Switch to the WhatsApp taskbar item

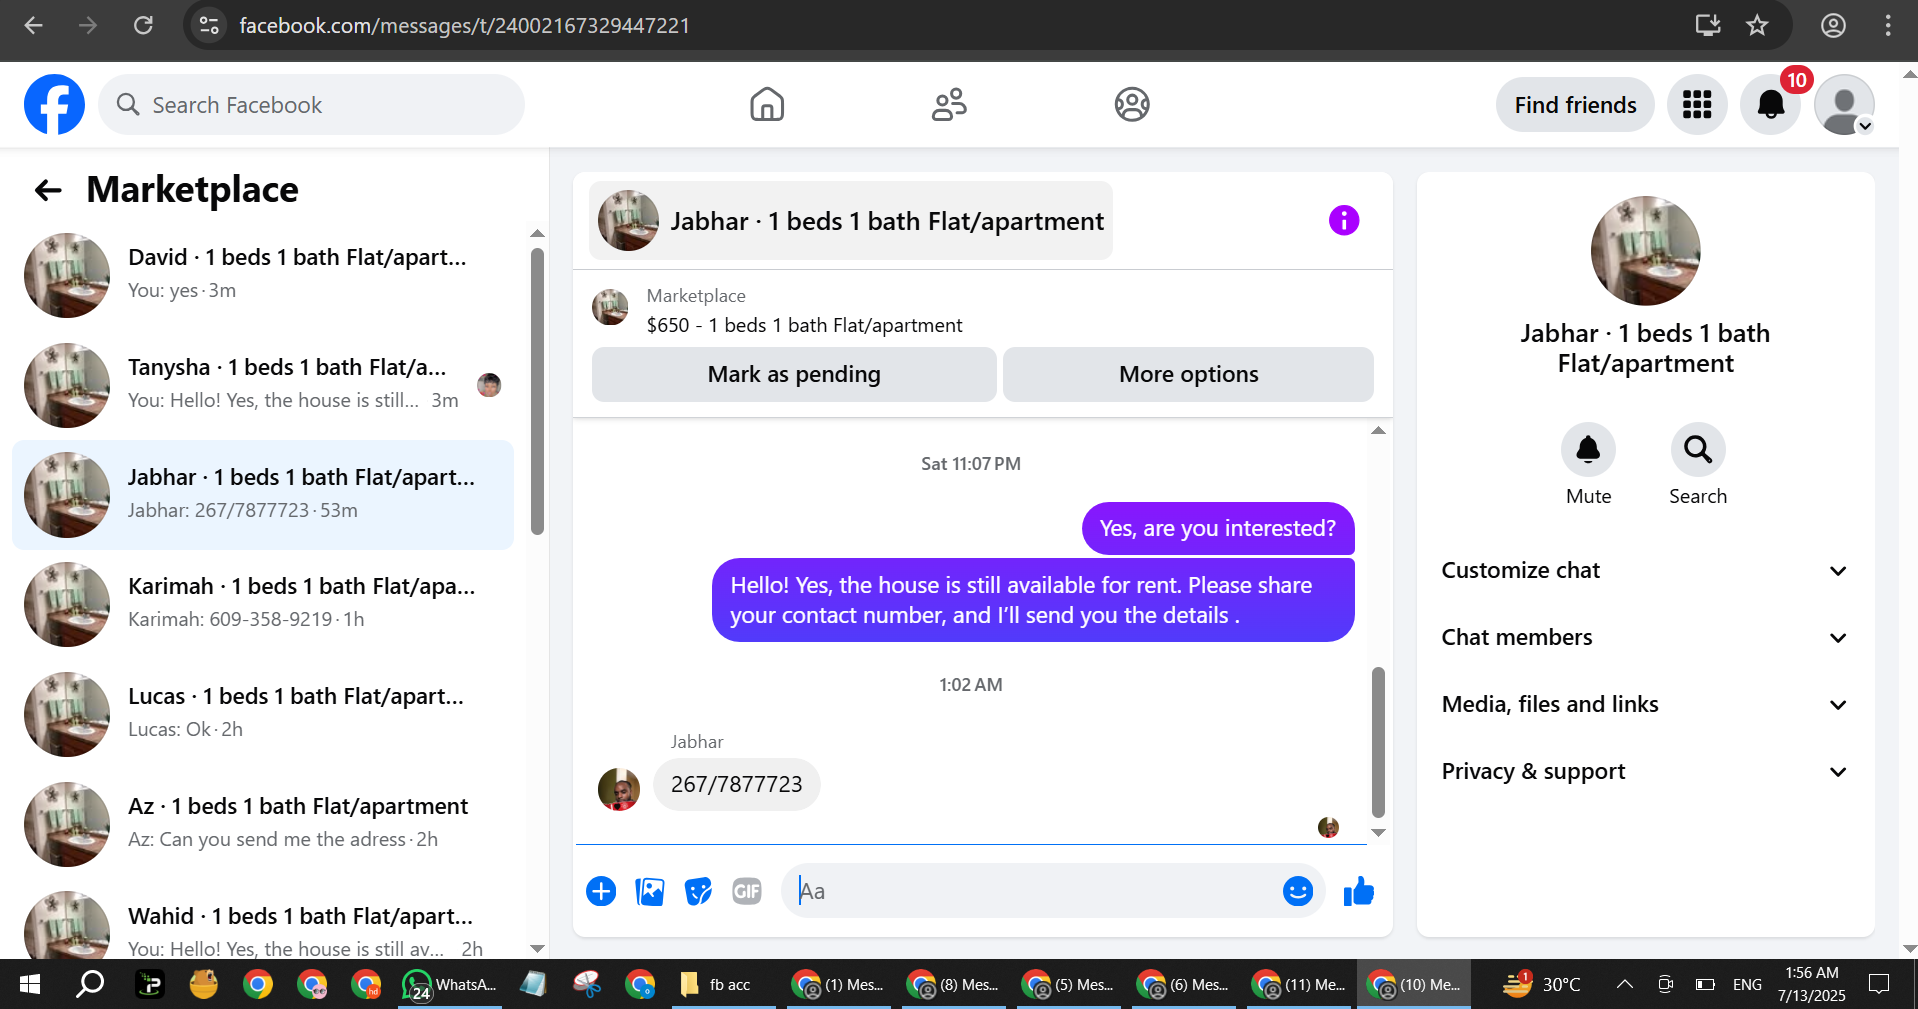[x=451, y=984]
